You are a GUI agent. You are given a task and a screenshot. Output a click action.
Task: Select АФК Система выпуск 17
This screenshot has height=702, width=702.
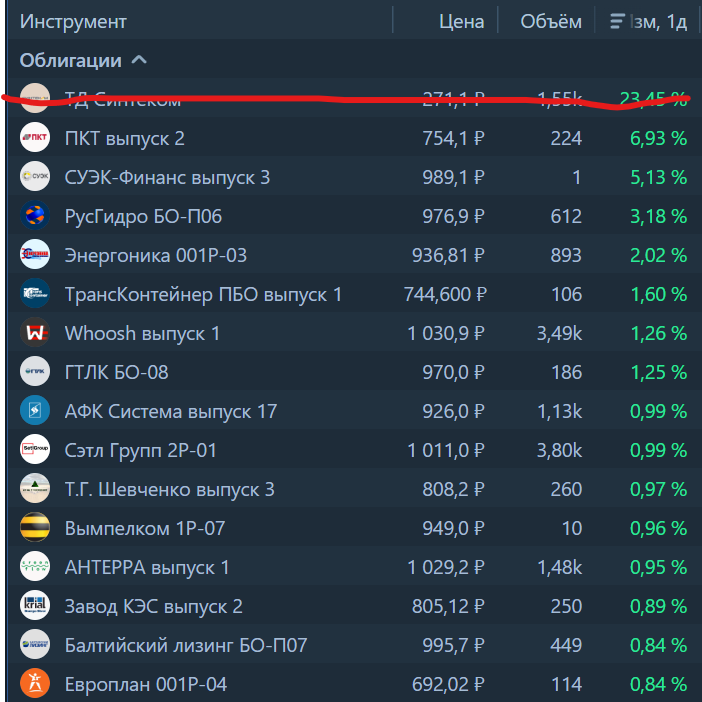pyautogui.click(x=171, y=411)
